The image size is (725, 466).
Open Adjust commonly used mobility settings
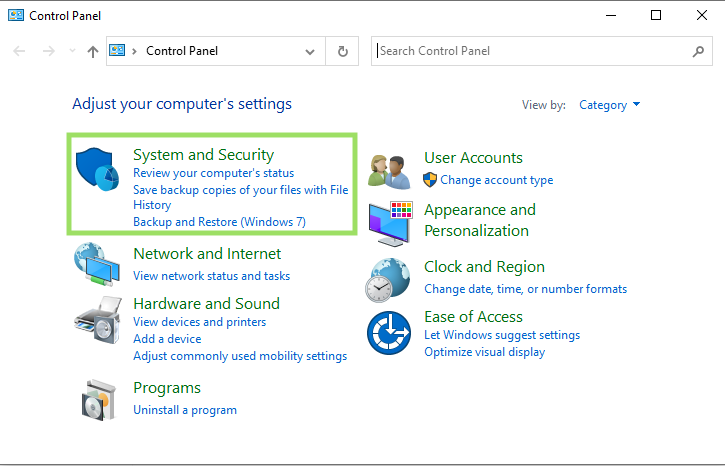pyautogui.click(x=240, y=356)
